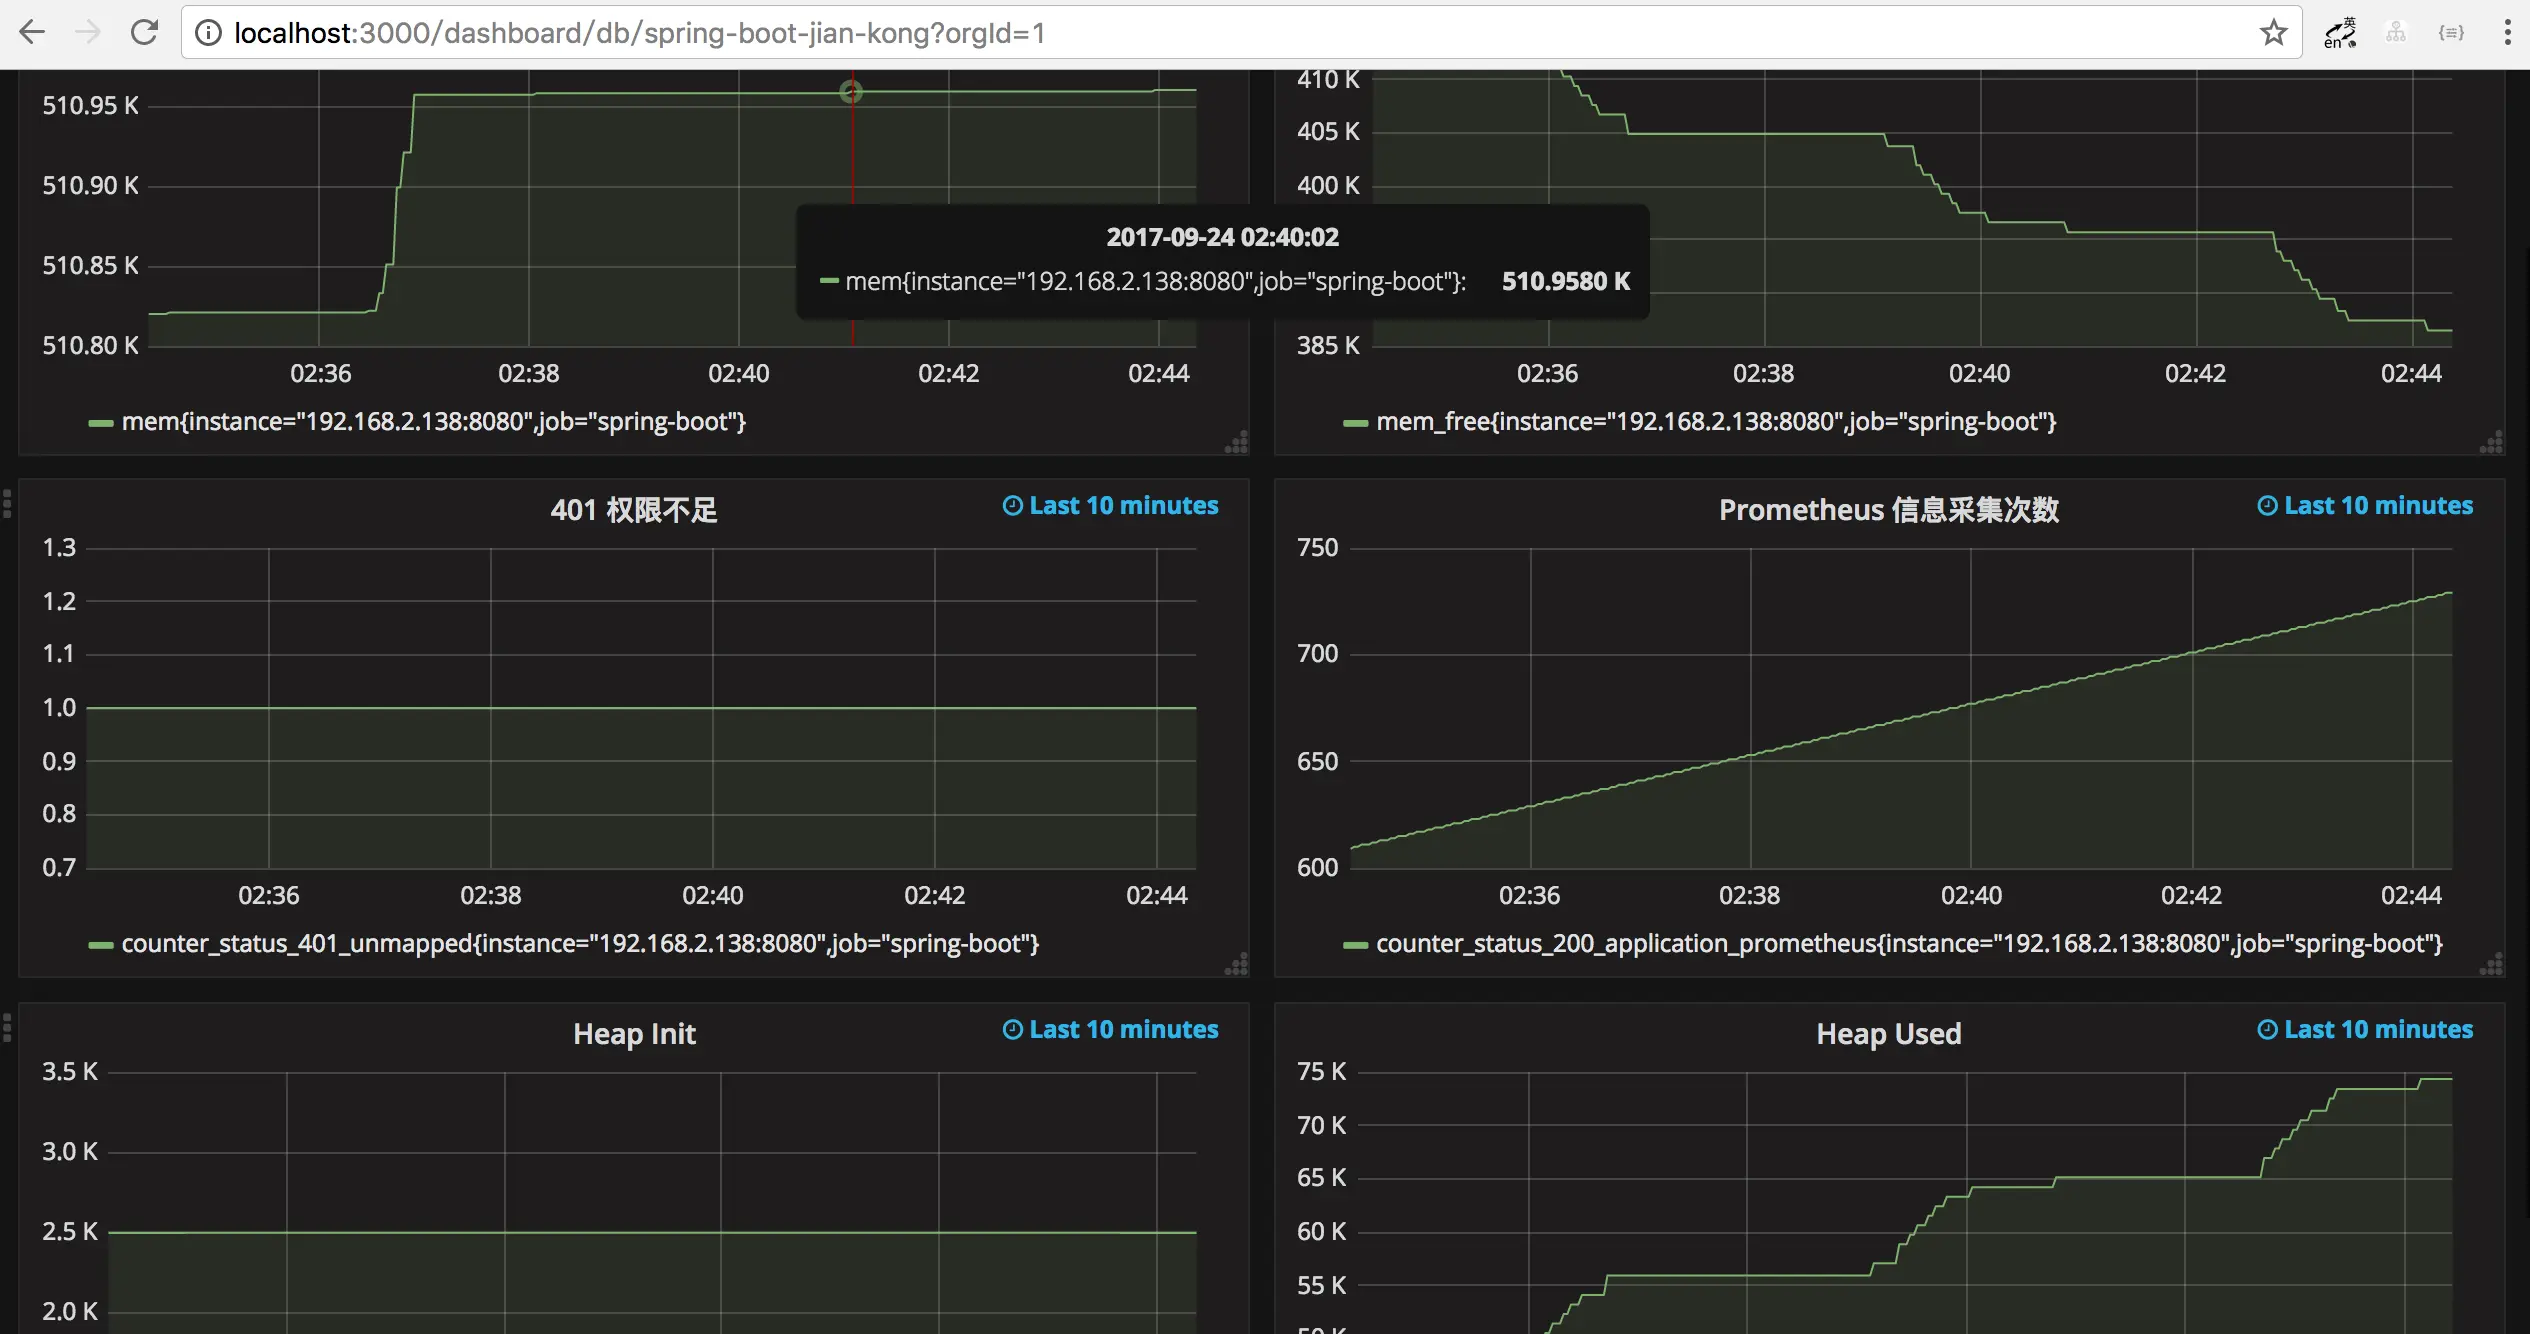Click the localhost:3000 address bar
The width and height of the screenshot is (2530, 1334).
[x=1200, y=33]
